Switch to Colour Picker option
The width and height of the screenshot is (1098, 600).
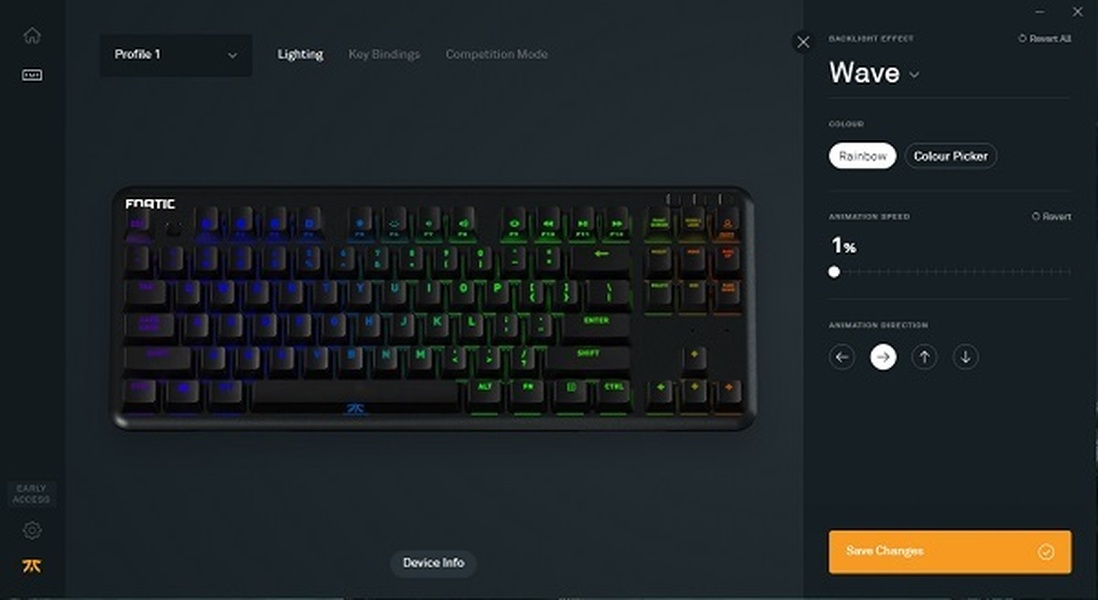coord(950,156)
